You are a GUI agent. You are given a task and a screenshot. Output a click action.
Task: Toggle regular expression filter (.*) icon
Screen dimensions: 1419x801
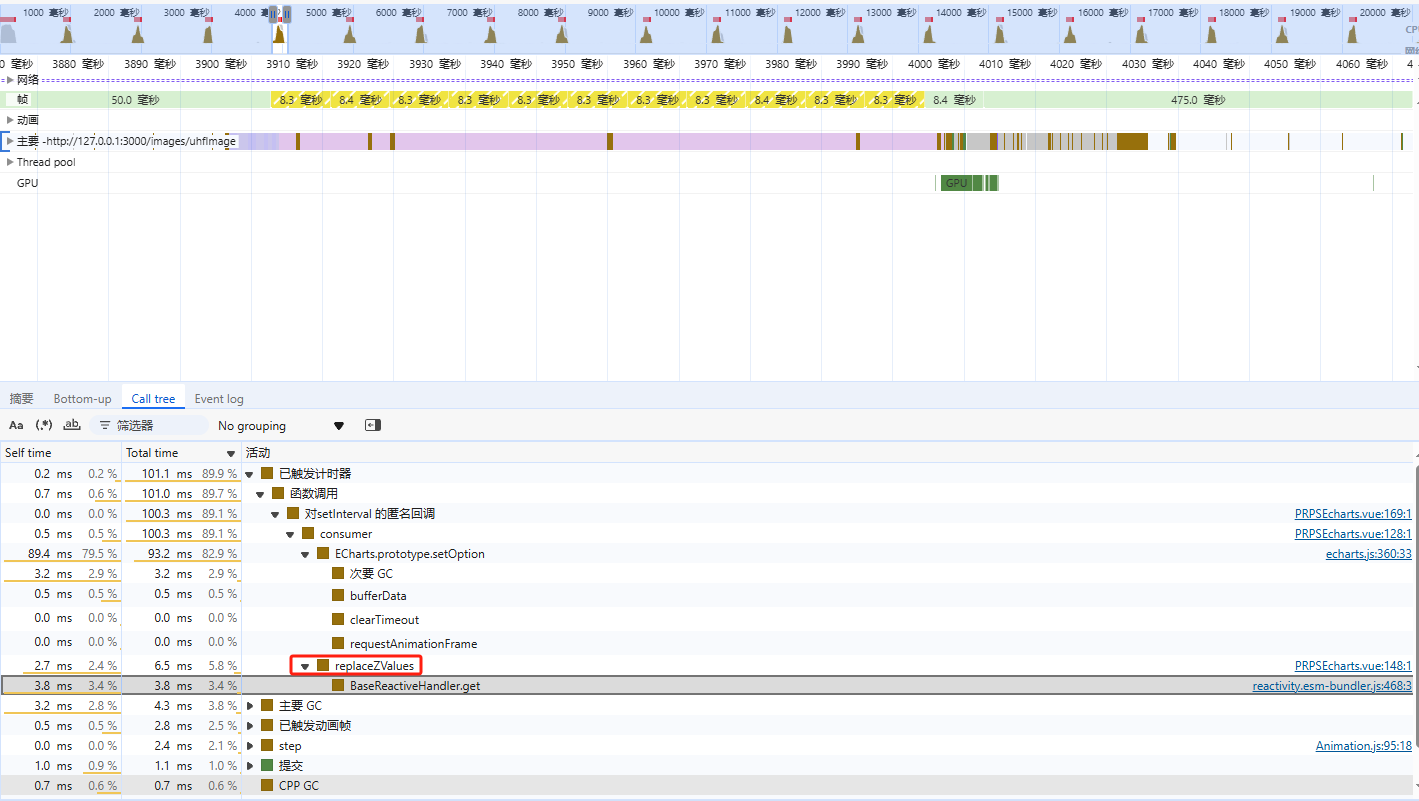click(44, 425)
